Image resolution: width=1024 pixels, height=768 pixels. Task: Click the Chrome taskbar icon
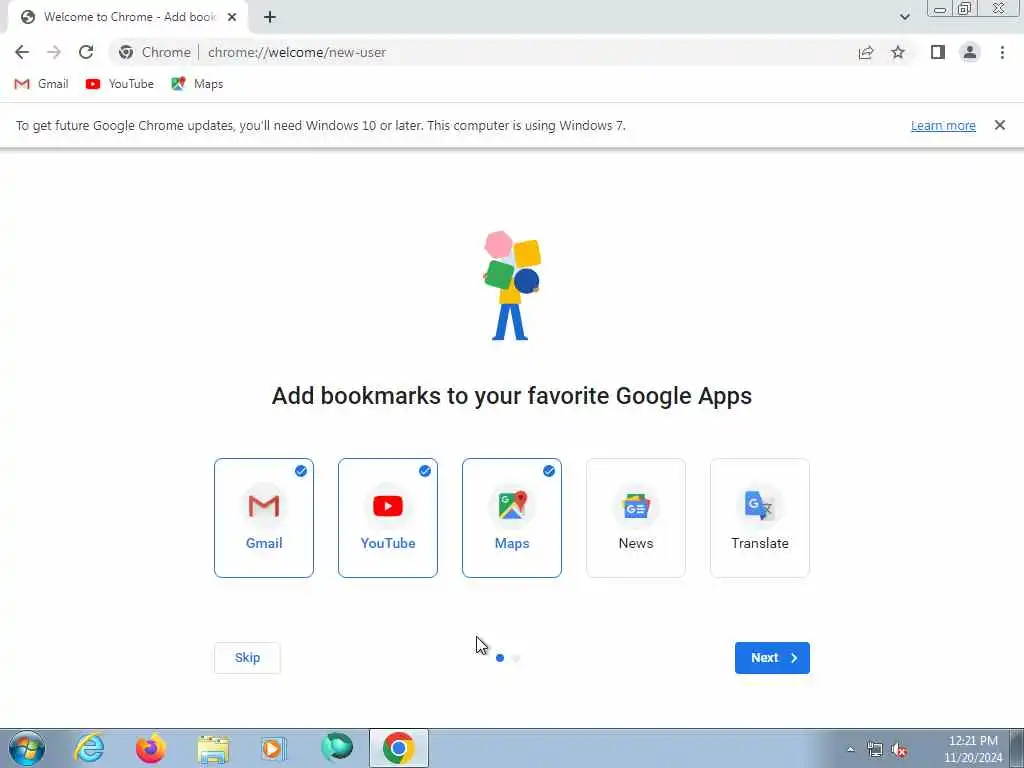tap(398, 748)
